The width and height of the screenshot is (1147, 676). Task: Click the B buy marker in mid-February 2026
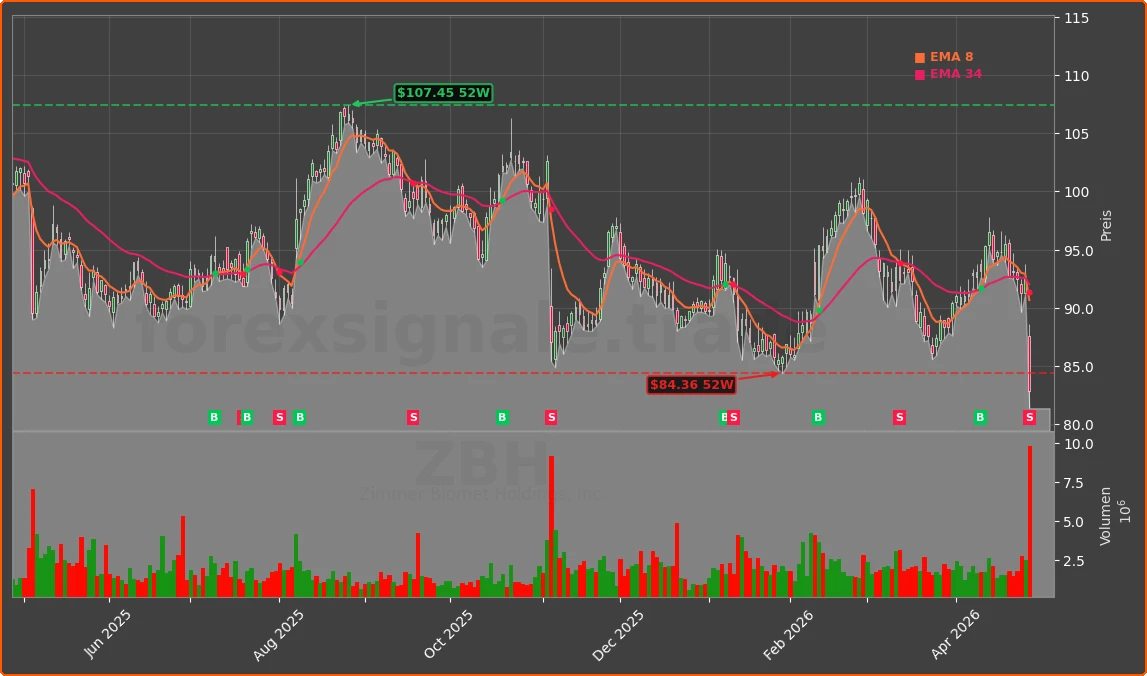pyautogui.click(x=818, y=417)
